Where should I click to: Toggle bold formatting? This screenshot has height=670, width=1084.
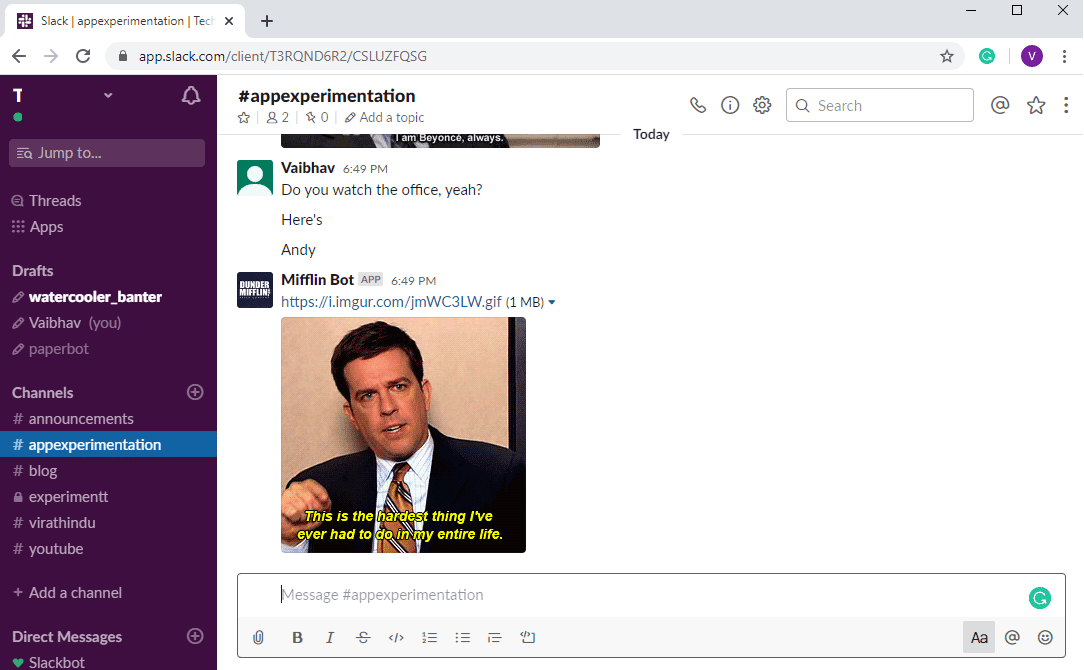297,638
